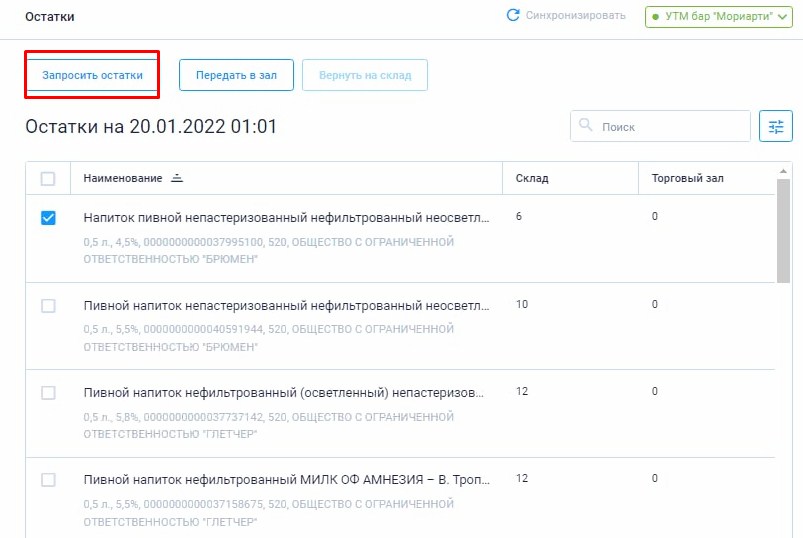
Task: Click the Запросить остатки button
Action: click(92, 75)
